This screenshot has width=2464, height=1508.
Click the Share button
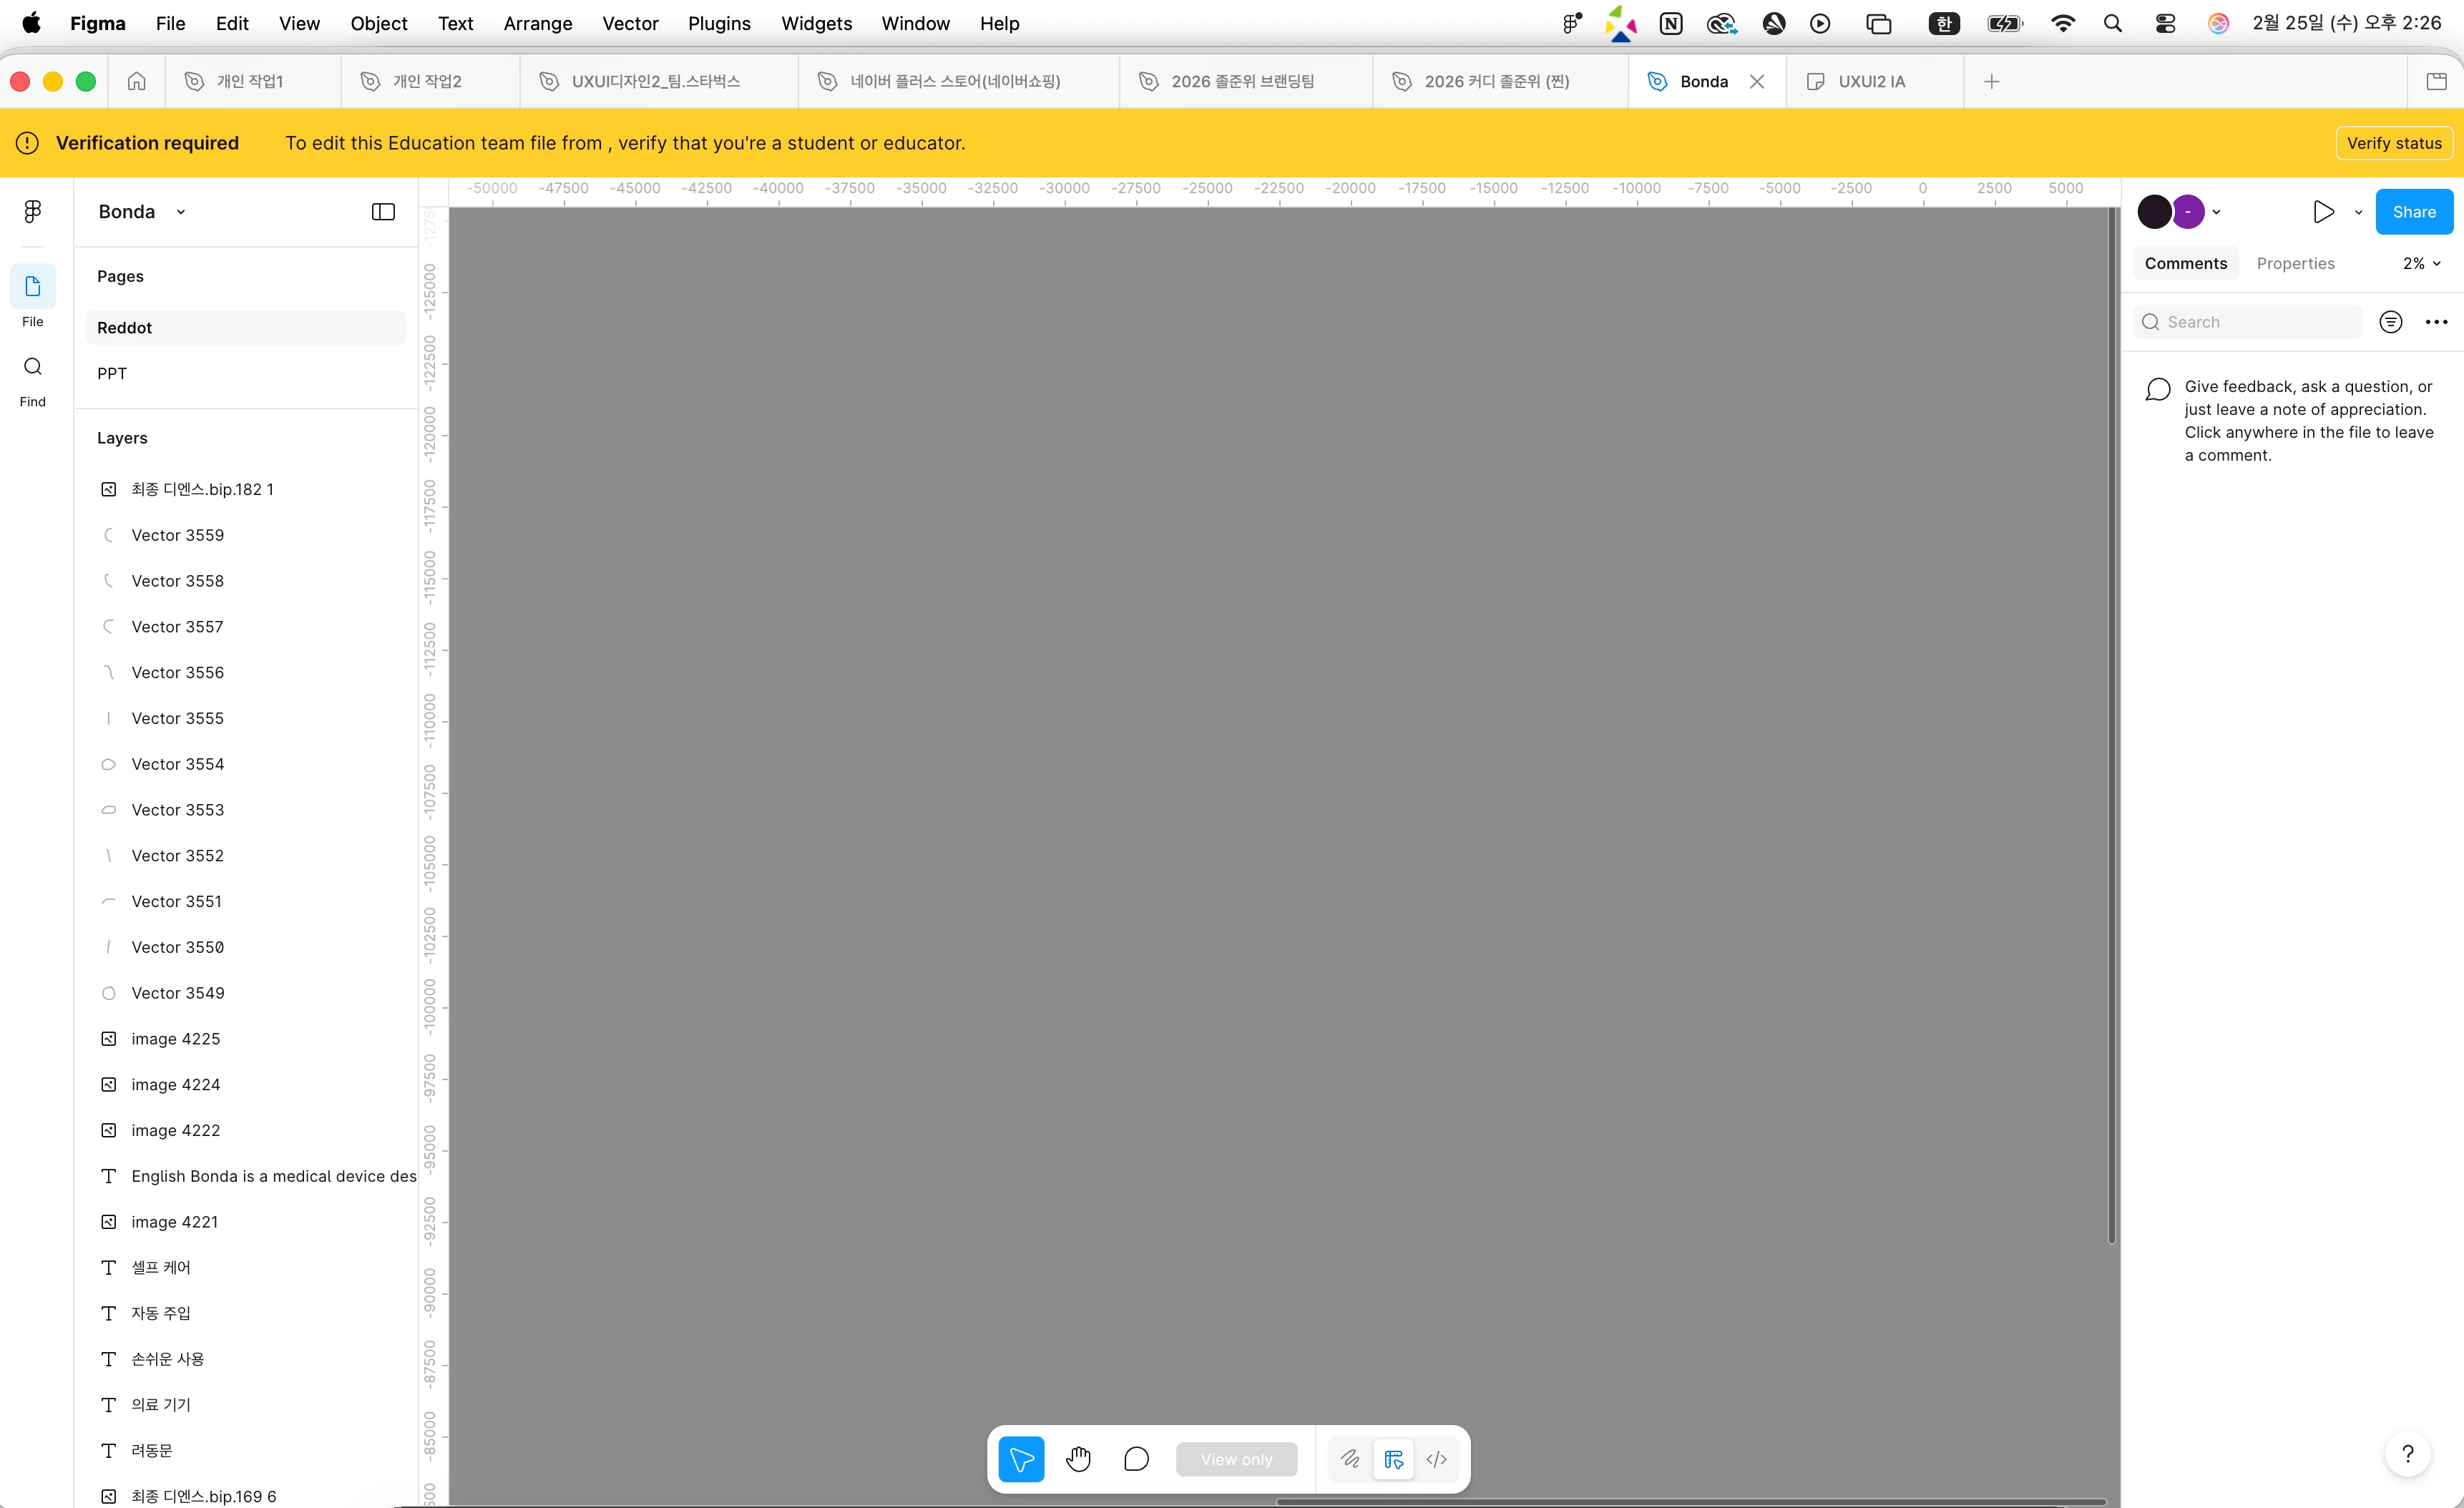[x=2413, y=212]
